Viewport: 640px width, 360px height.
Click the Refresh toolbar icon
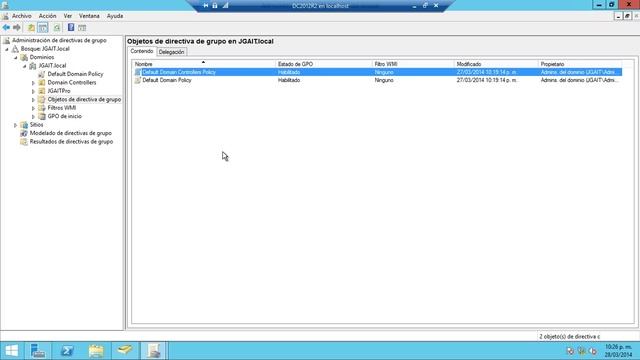(x=57, y=28)
